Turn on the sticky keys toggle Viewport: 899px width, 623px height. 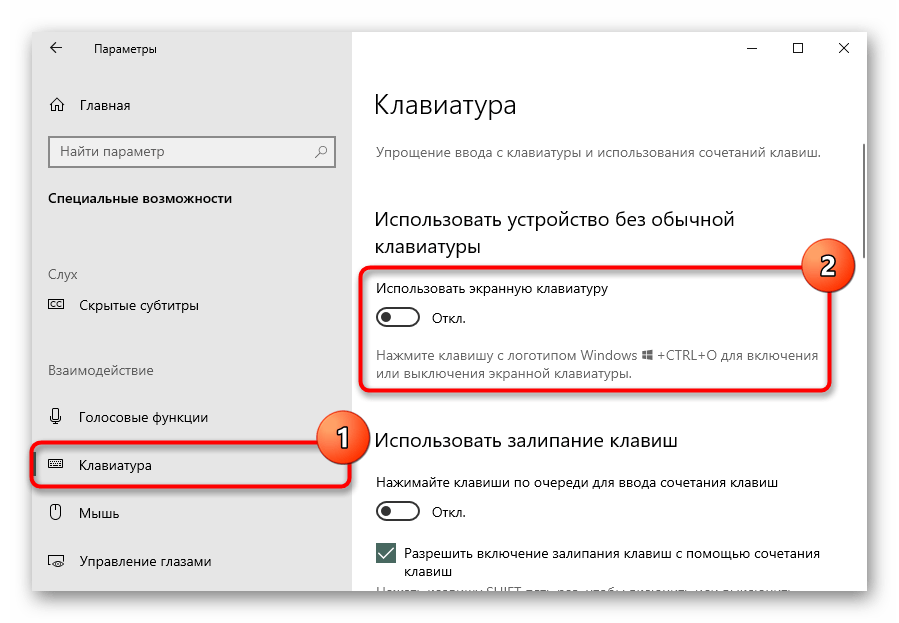pos(397,512)
